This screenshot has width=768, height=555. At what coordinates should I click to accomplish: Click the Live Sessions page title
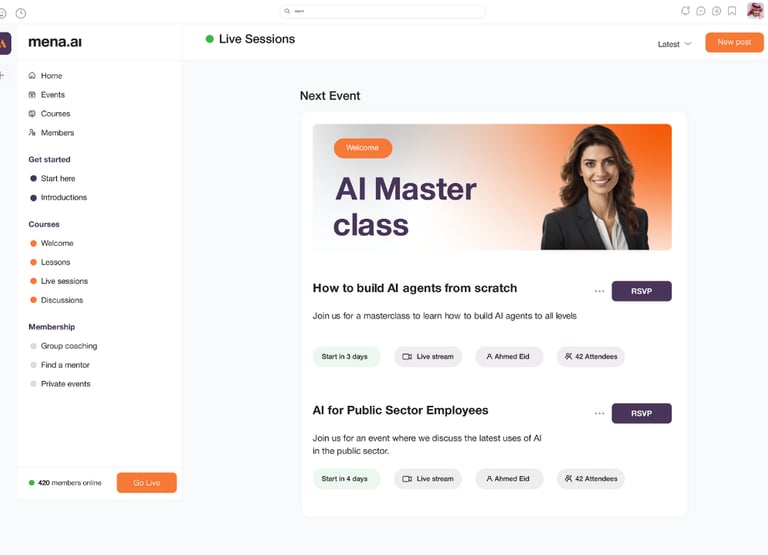pyautogui.click(x=257, y=39)
